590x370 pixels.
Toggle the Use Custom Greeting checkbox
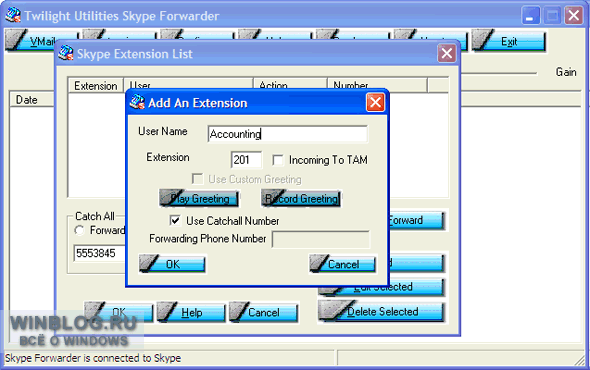point(197,179)
